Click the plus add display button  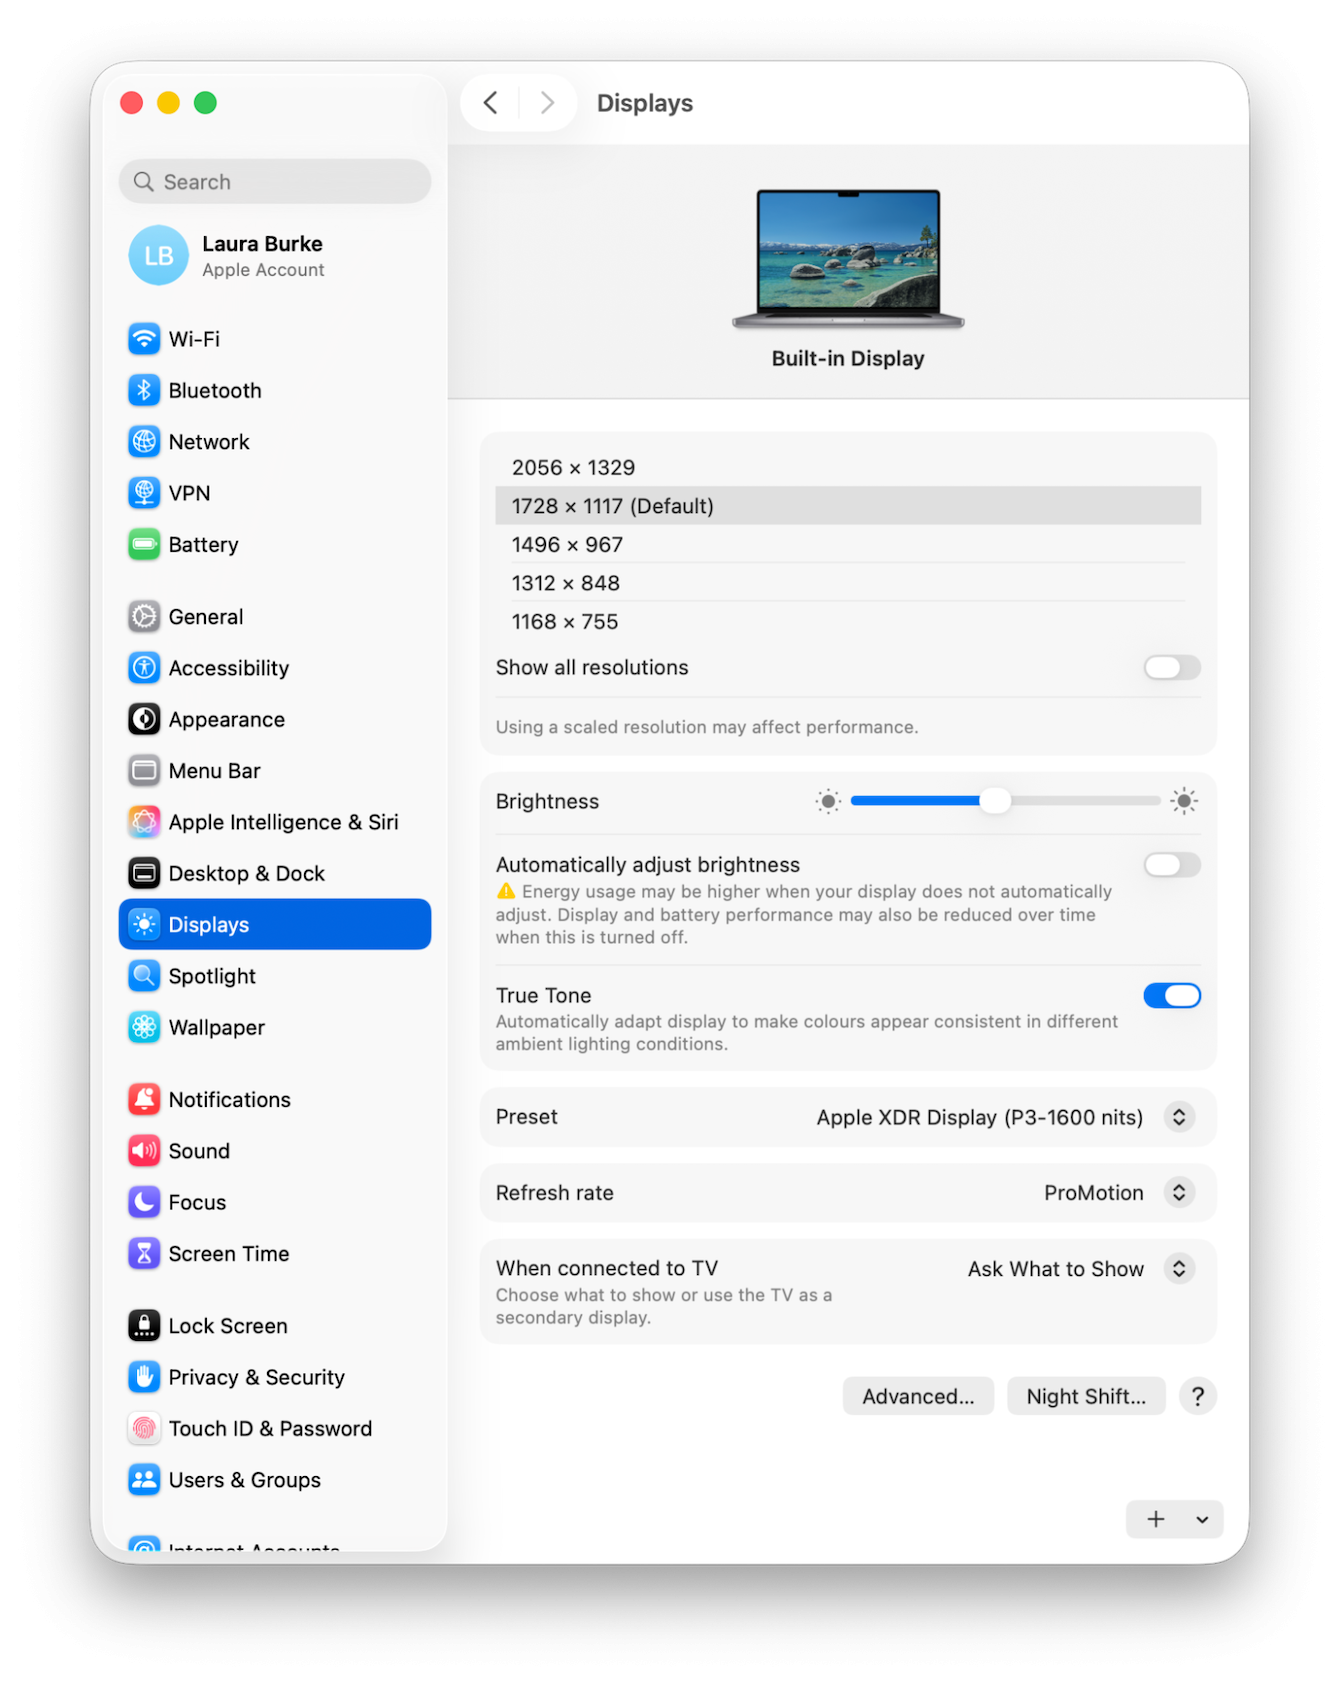pos(1156,1519)
